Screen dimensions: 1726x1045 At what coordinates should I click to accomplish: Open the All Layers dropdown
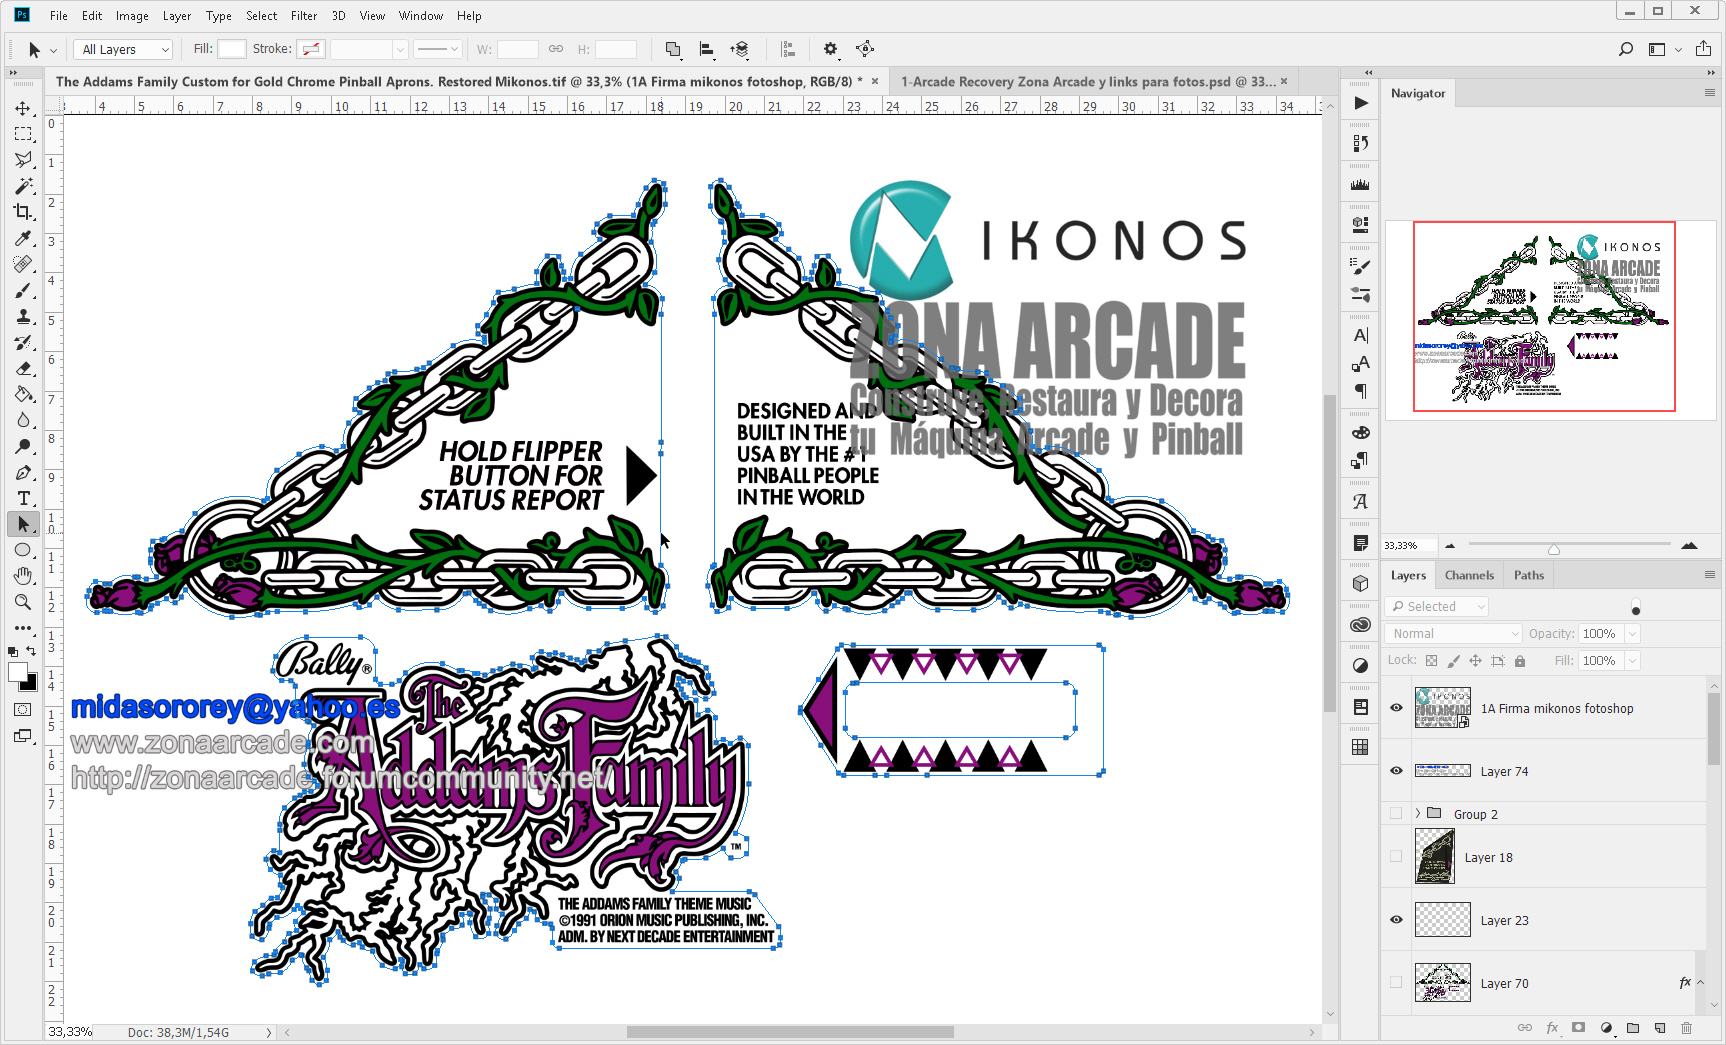[125, 49]
